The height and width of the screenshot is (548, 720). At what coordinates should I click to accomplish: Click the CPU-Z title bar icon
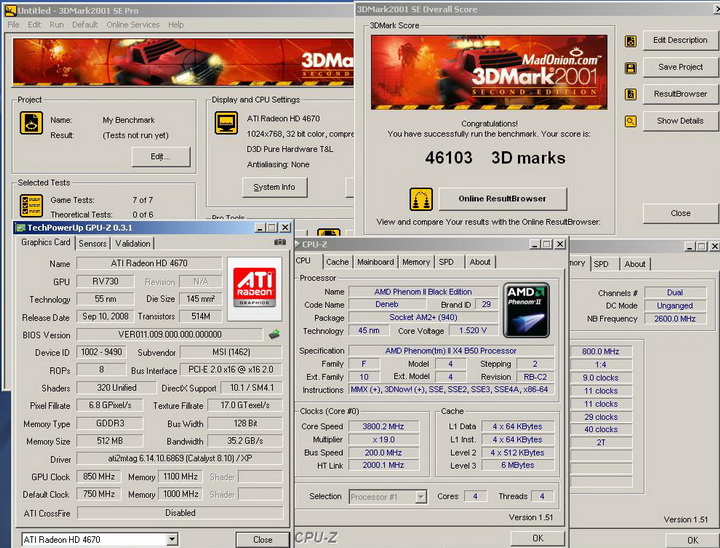297,244
